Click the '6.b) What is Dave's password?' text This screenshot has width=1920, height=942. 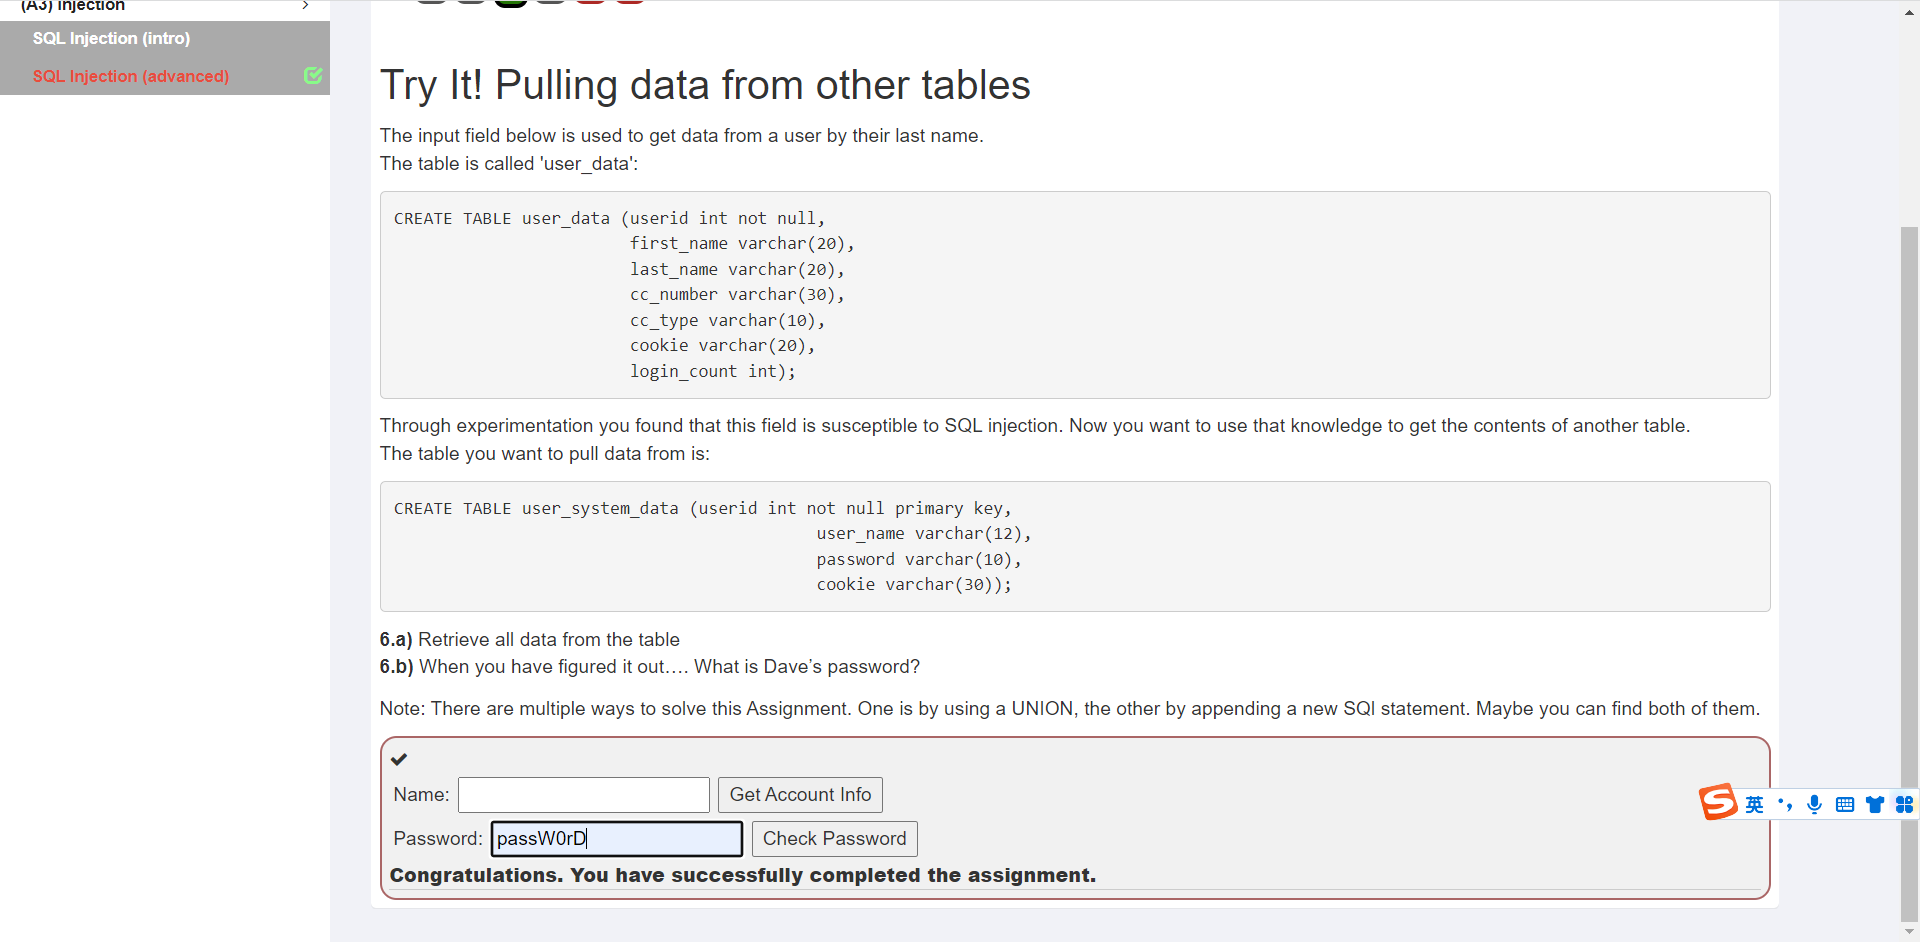650,667
